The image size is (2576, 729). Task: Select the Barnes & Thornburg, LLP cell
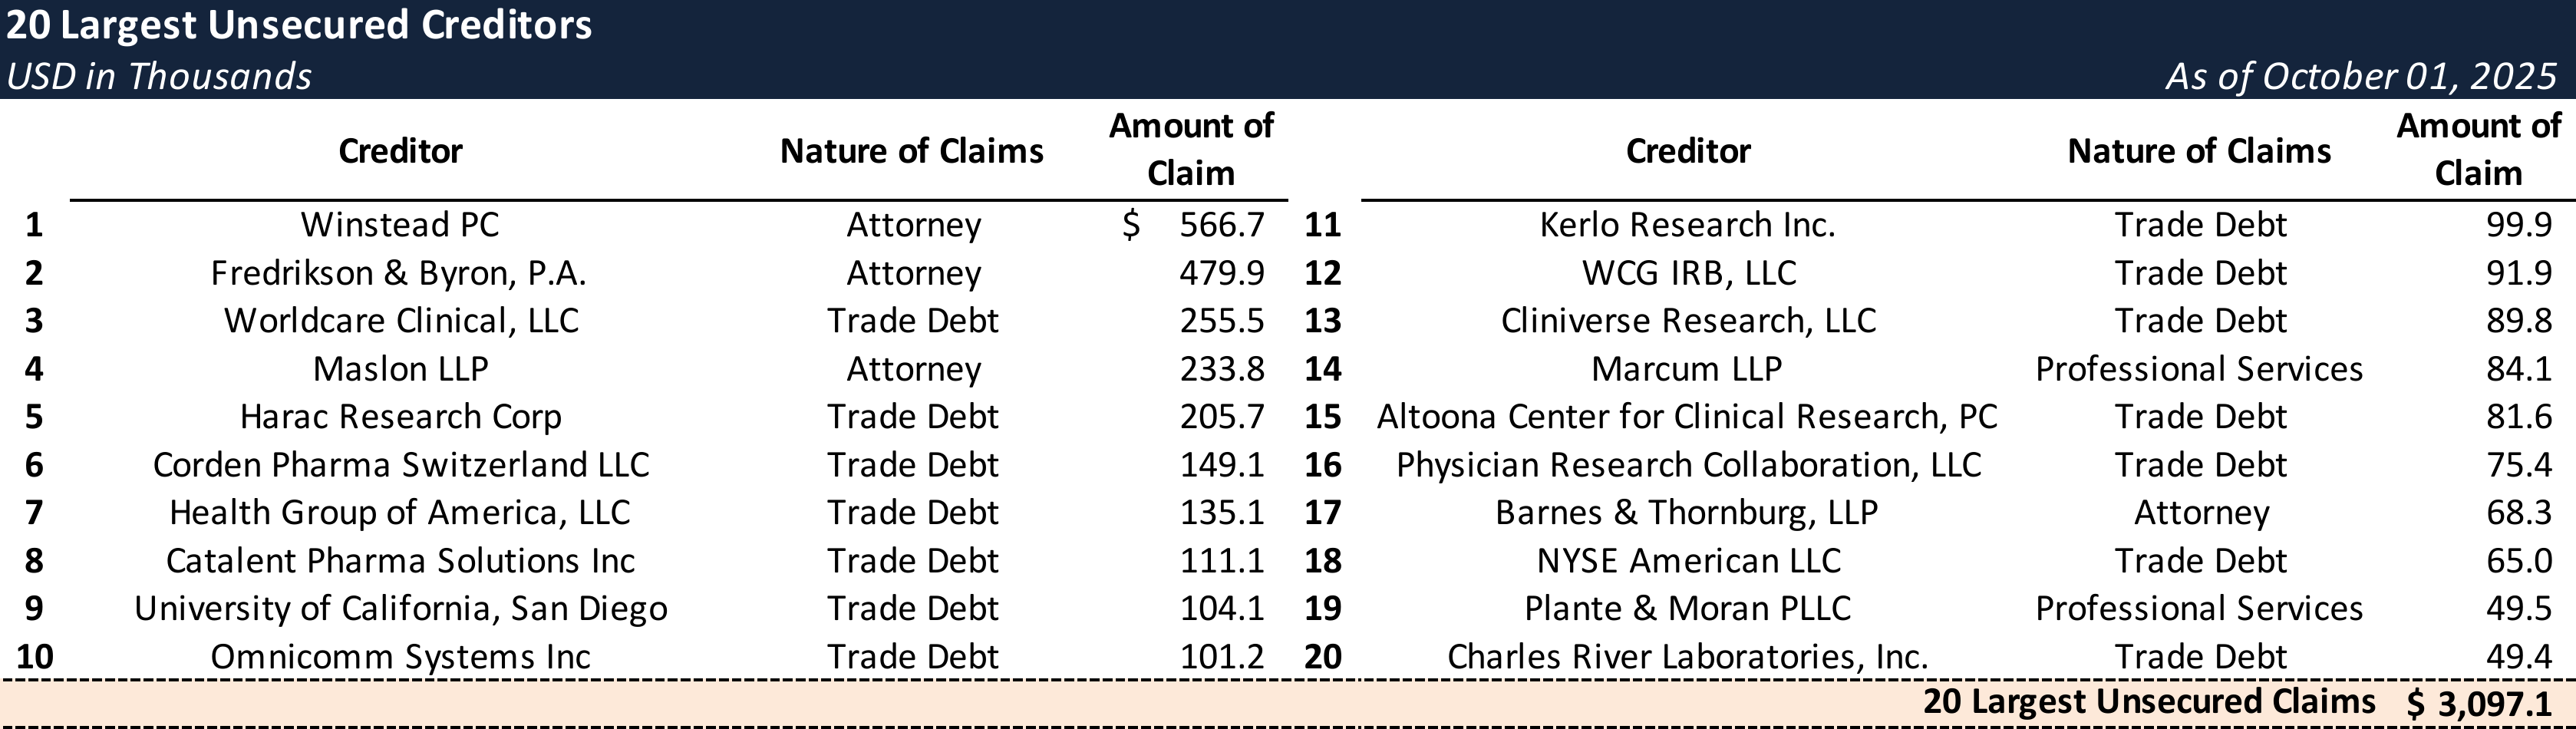point(1686,513)
